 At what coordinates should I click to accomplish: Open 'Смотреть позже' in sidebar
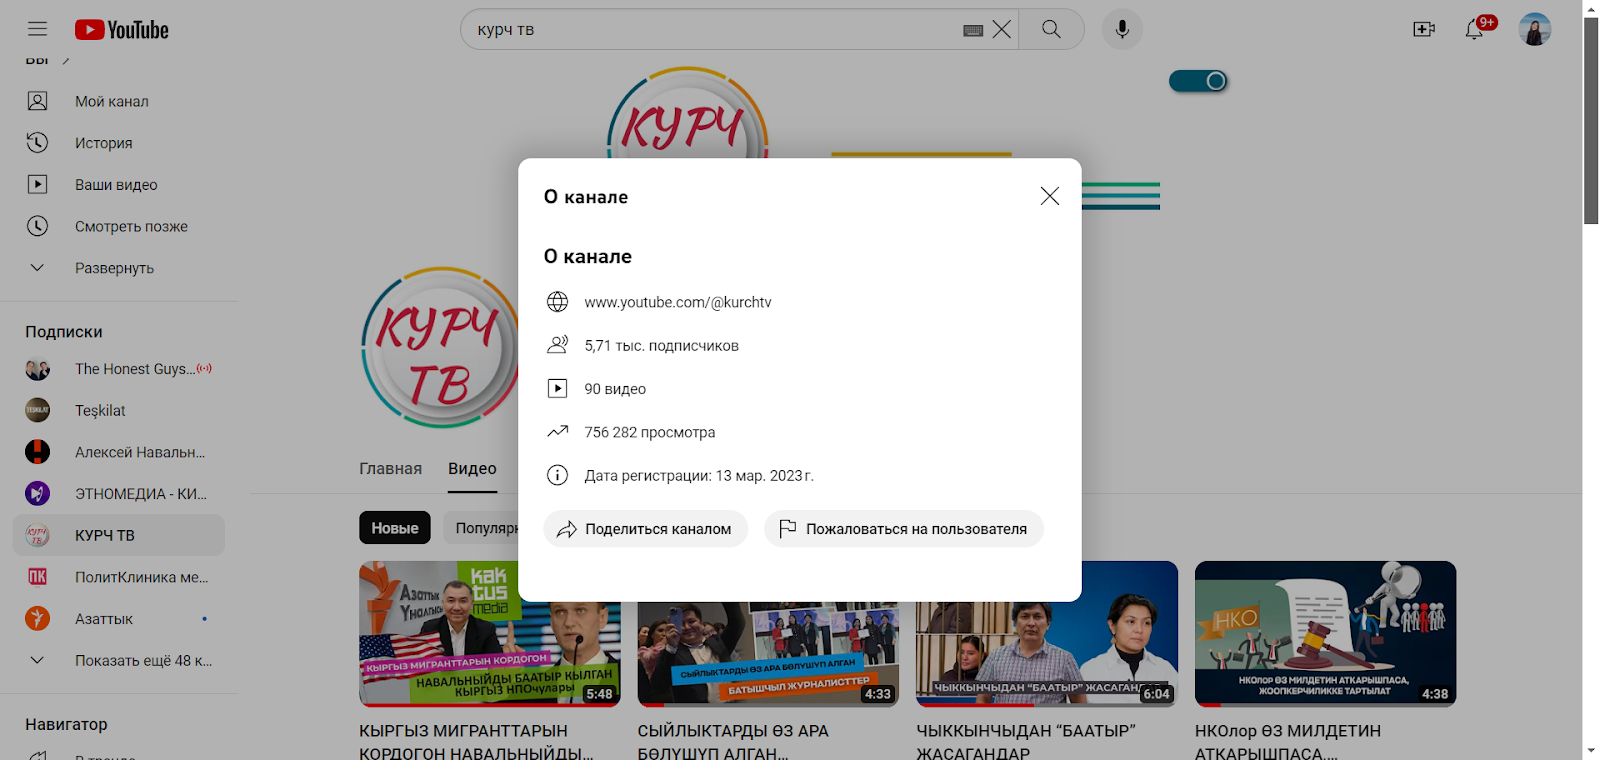click(x=118, y=227)
